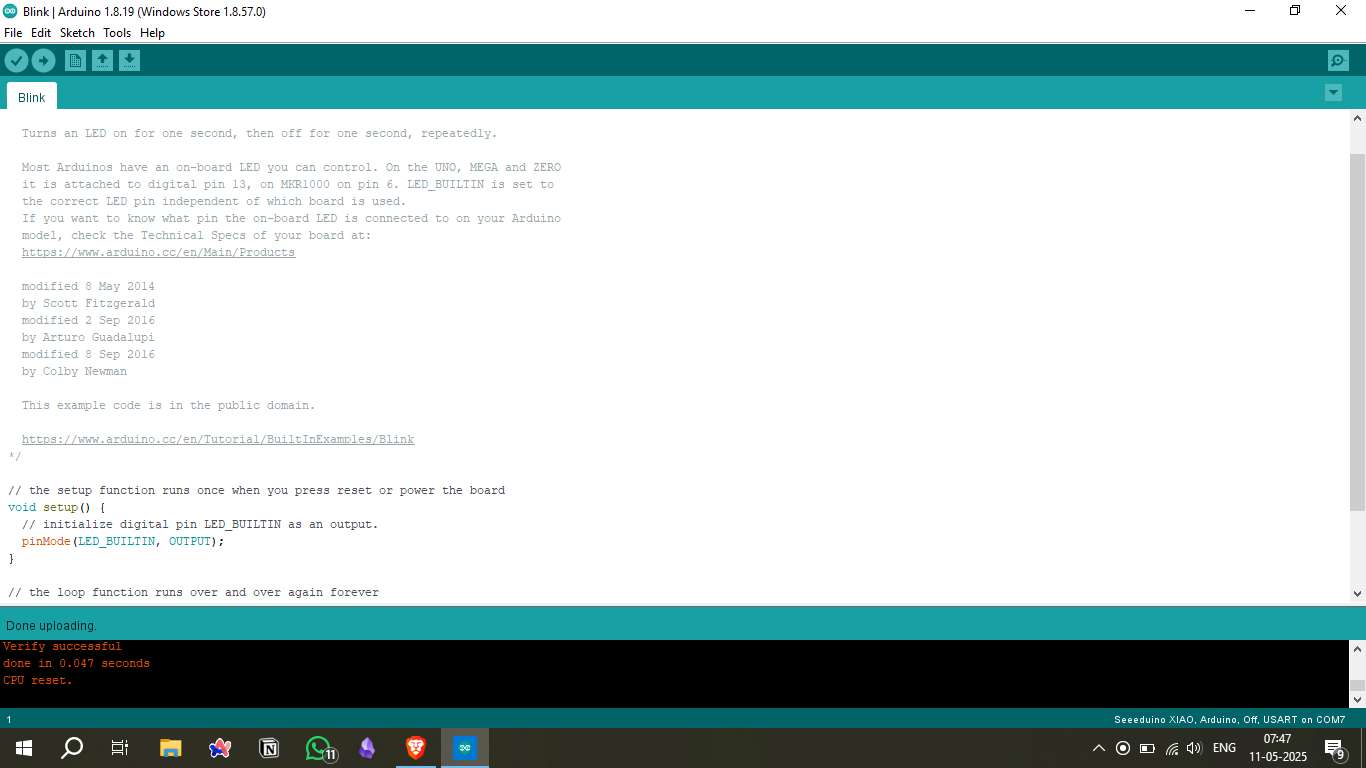Open the Wi-Fi network tray icon

click(x=1171, y=748)
